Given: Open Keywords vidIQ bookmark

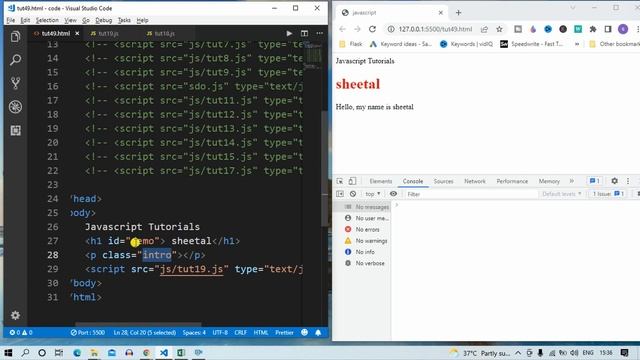Looking at the screenshot, I should (467, 44).
